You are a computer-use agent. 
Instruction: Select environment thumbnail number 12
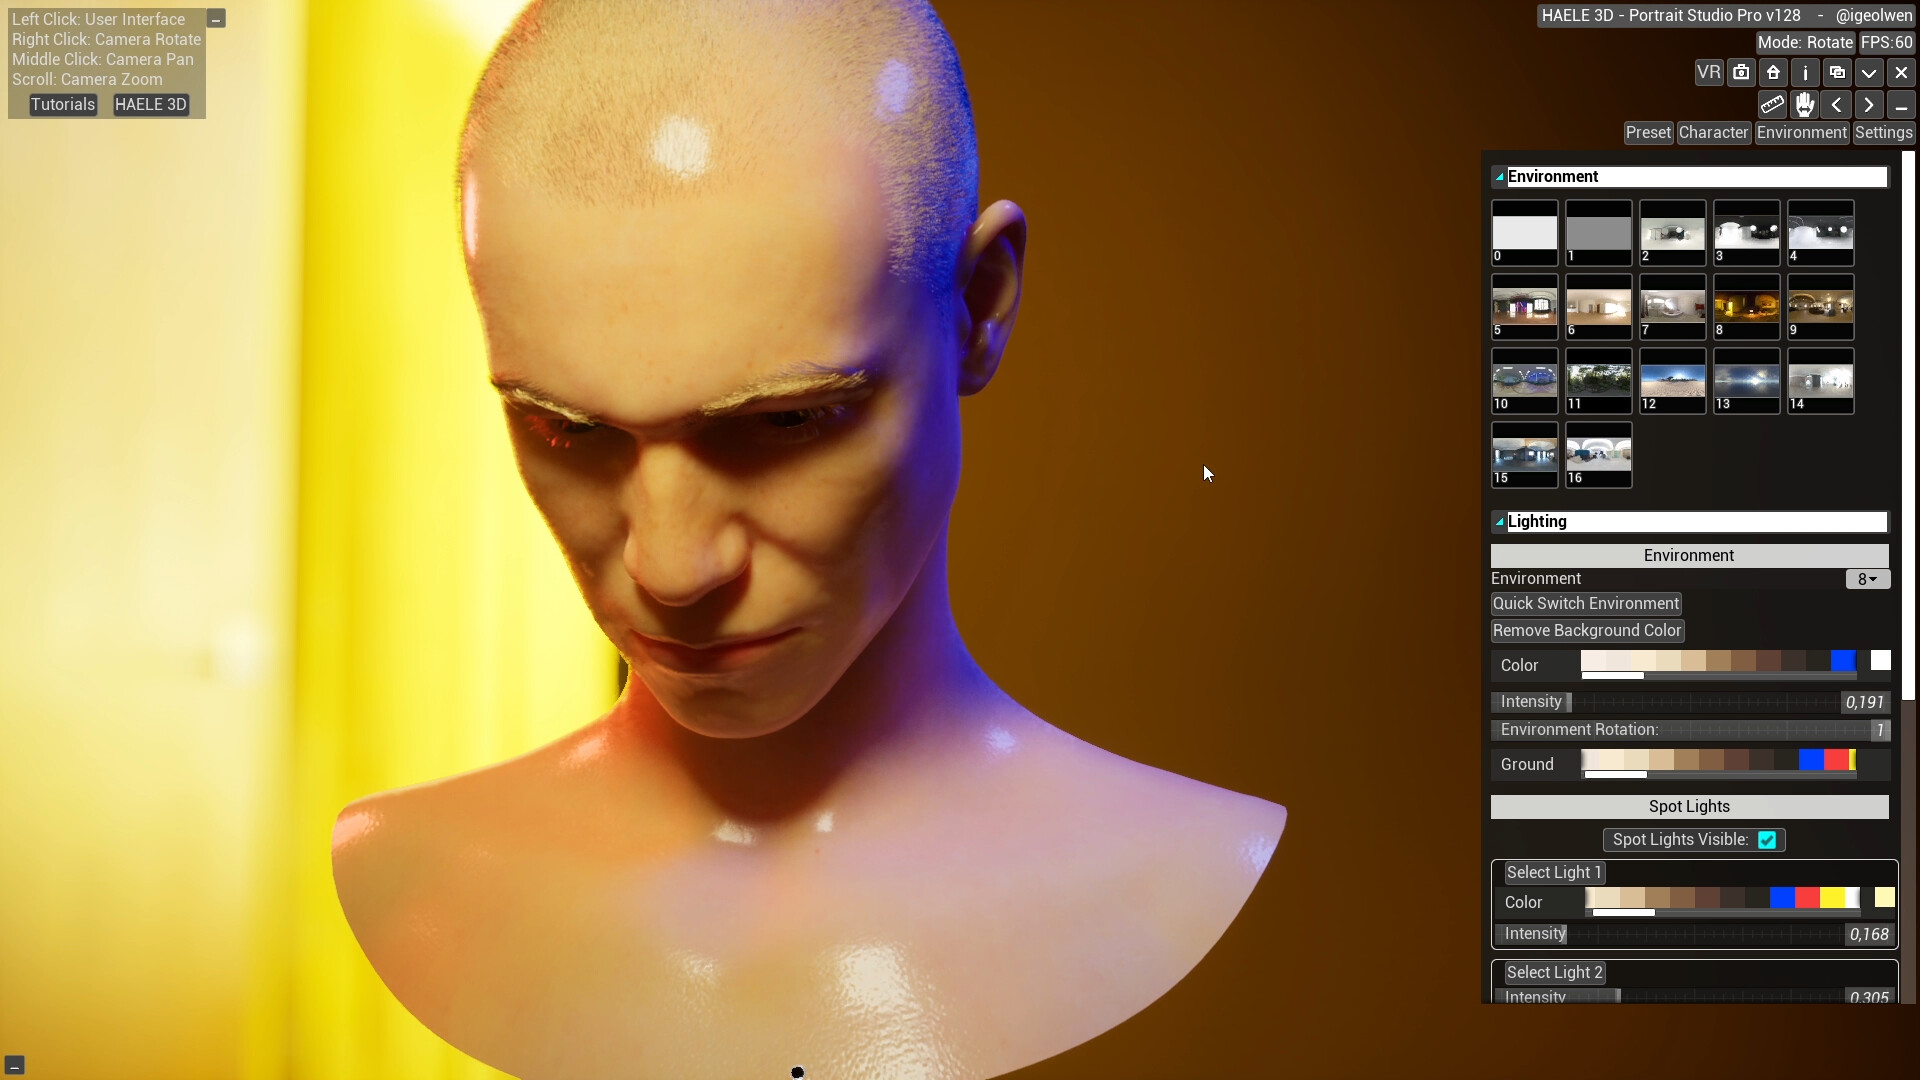point(1672,381)
